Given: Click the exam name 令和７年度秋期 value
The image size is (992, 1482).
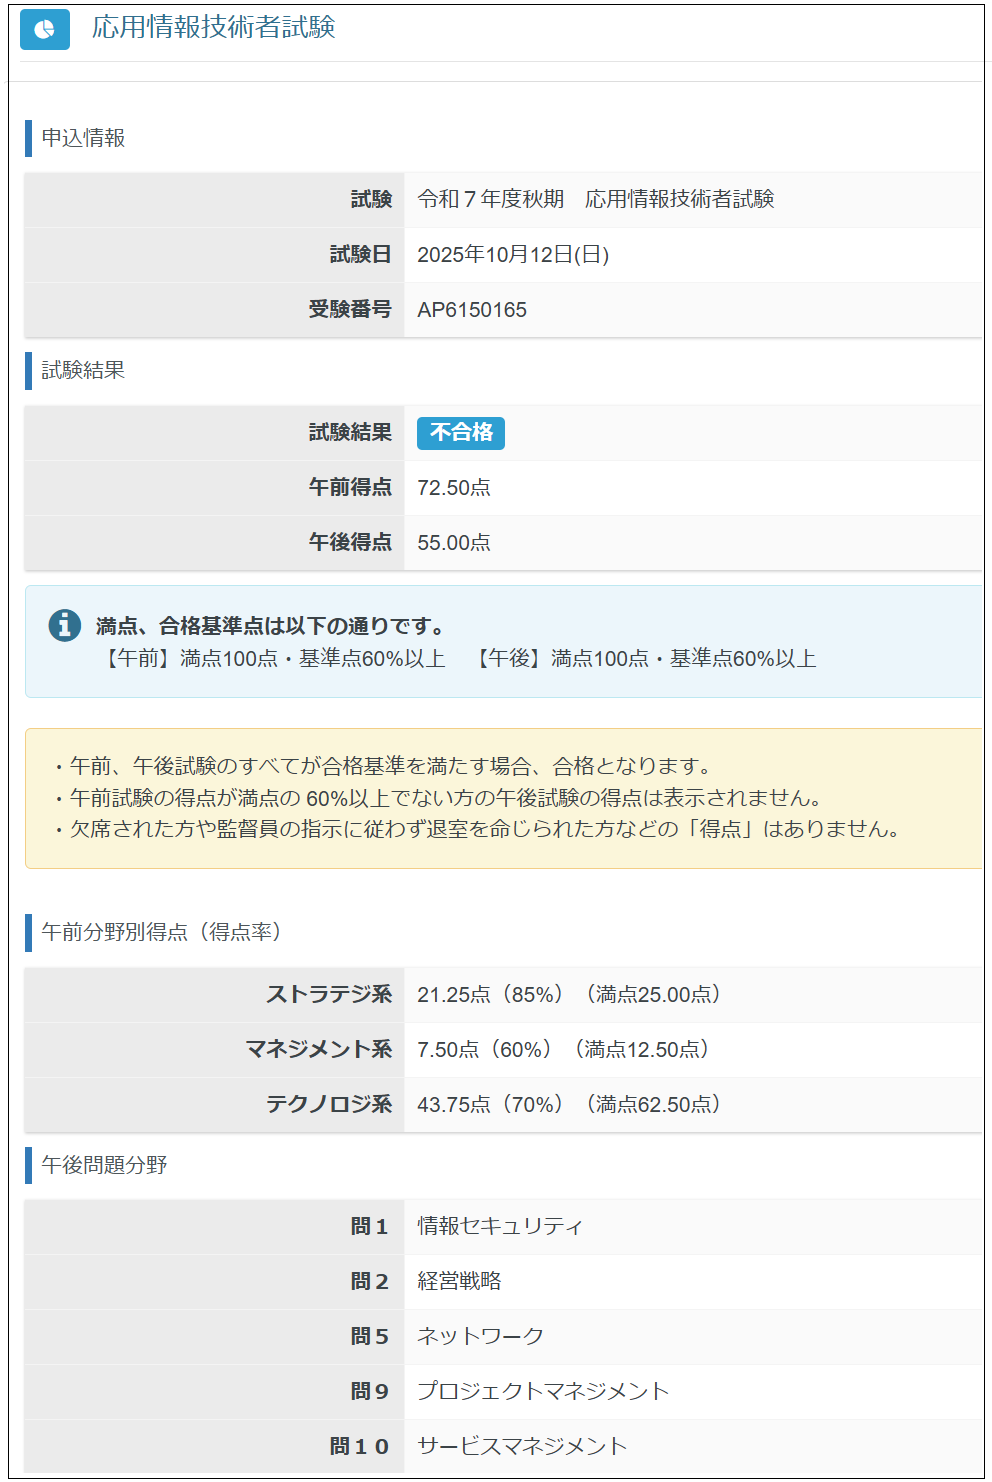Looking at the screenshot, I should pos(595,199).
